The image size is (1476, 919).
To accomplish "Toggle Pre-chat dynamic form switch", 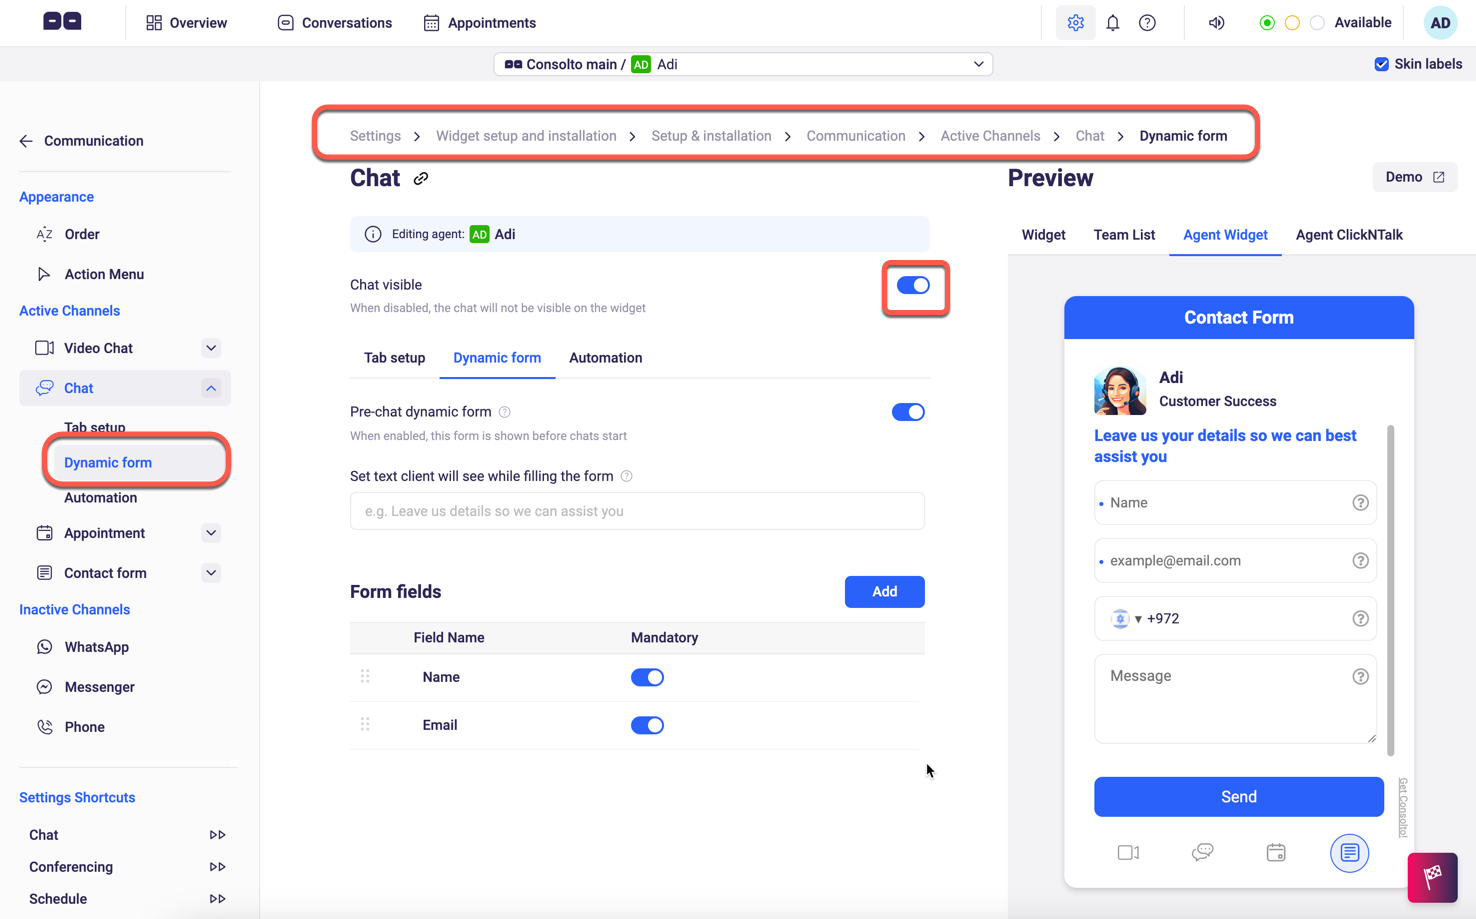I will click(x=908, y=412).
